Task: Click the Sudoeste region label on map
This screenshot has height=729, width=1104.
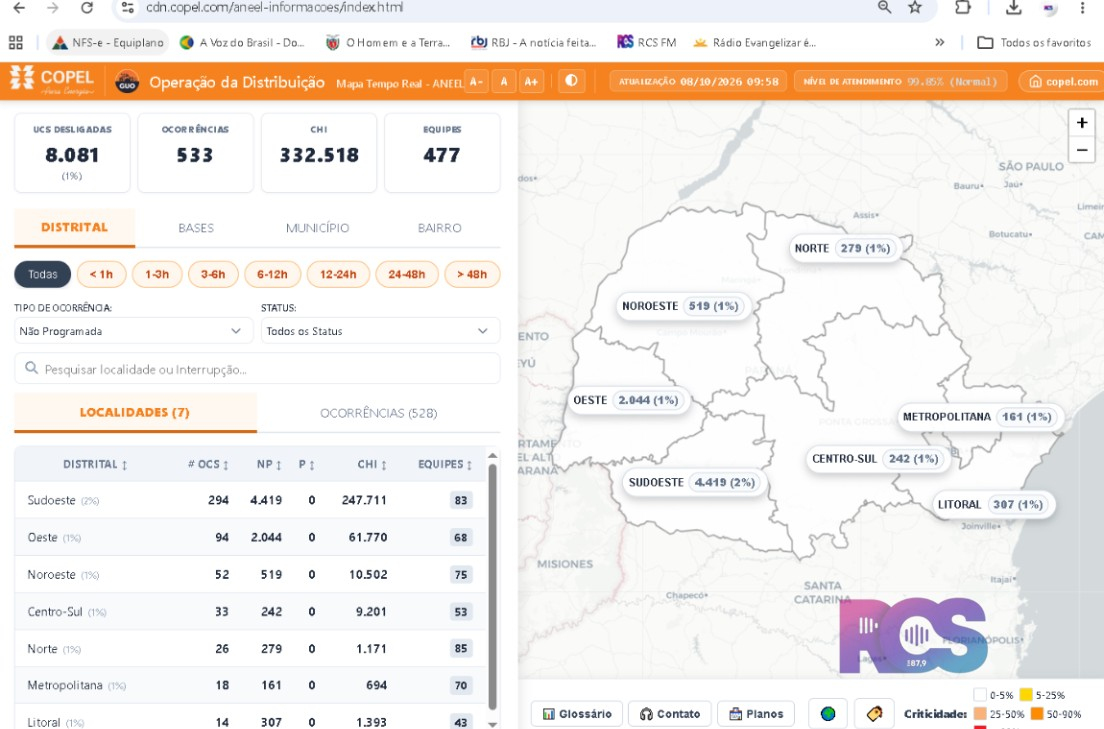Action: point(694,482)
